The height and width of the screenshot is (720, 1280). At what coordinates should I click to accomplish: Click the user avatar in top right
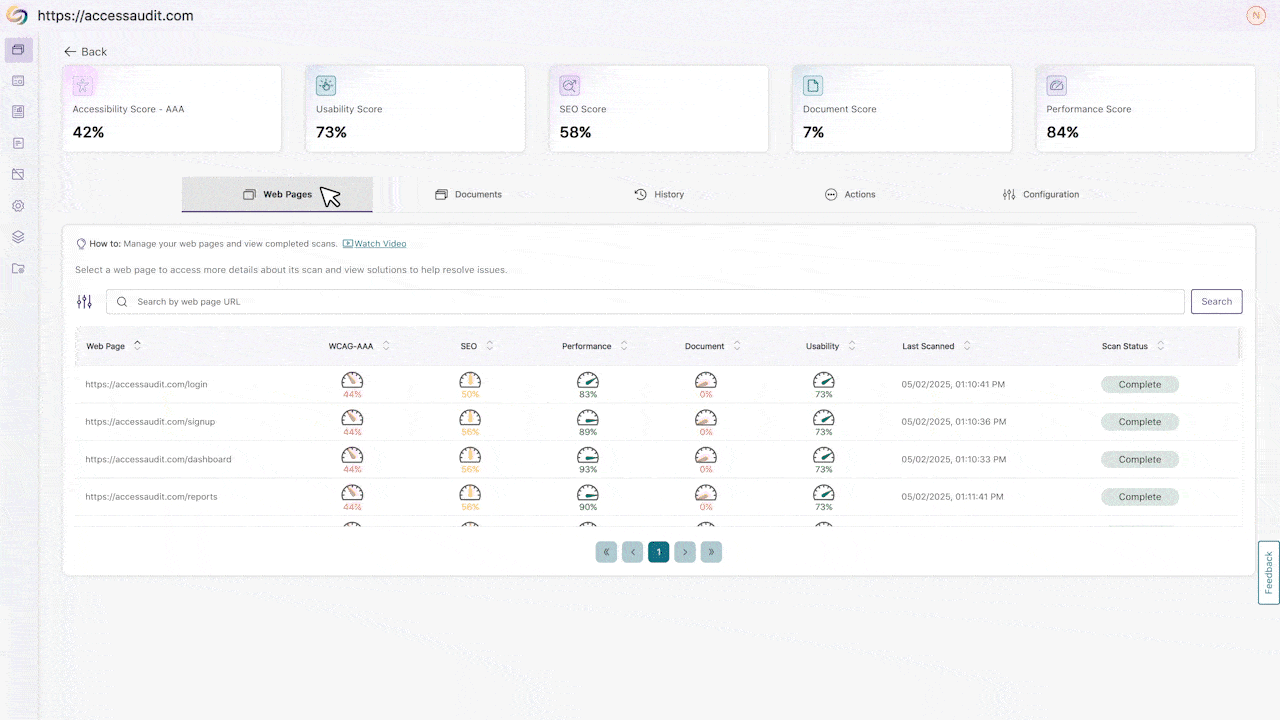point(1255,15)
